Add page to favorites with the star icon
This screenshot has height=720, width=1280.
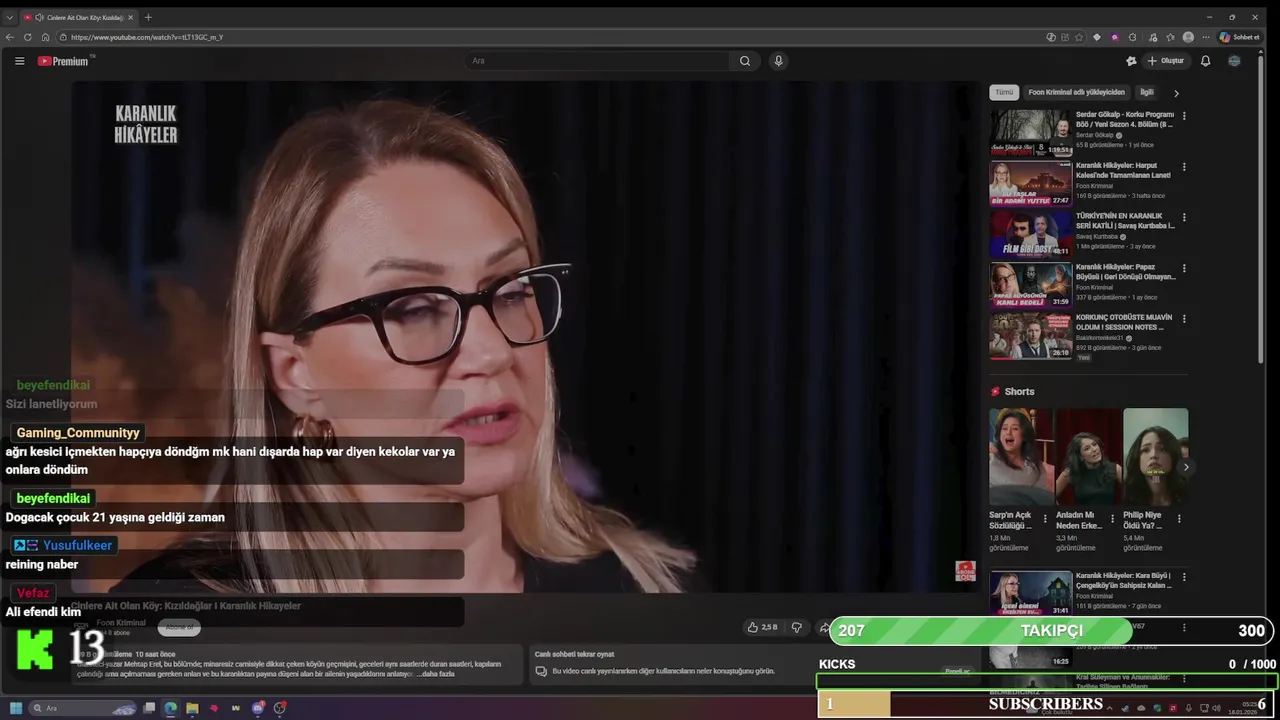[1079, 37]
